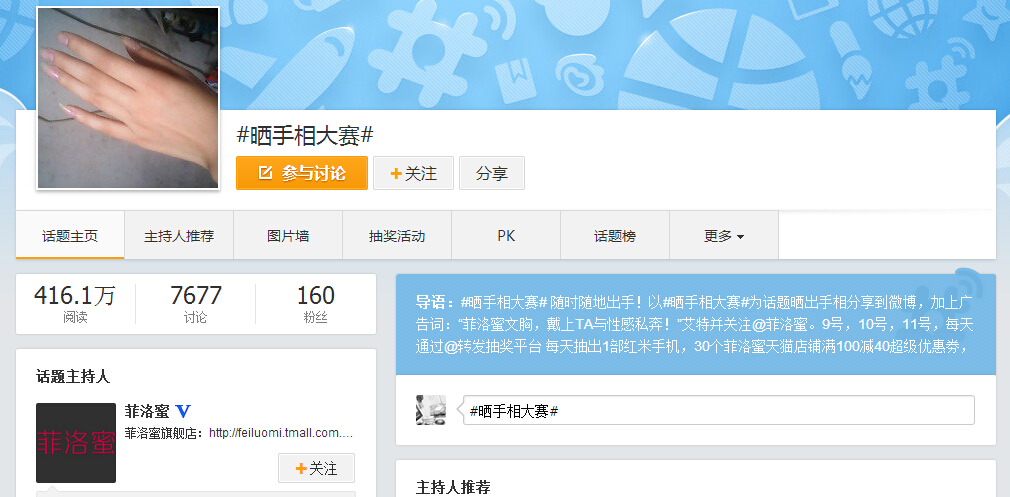Switch to the 主持人推荐 tab
The width and height of the screenshot is (1010, 497).
(x=179, y=236)
